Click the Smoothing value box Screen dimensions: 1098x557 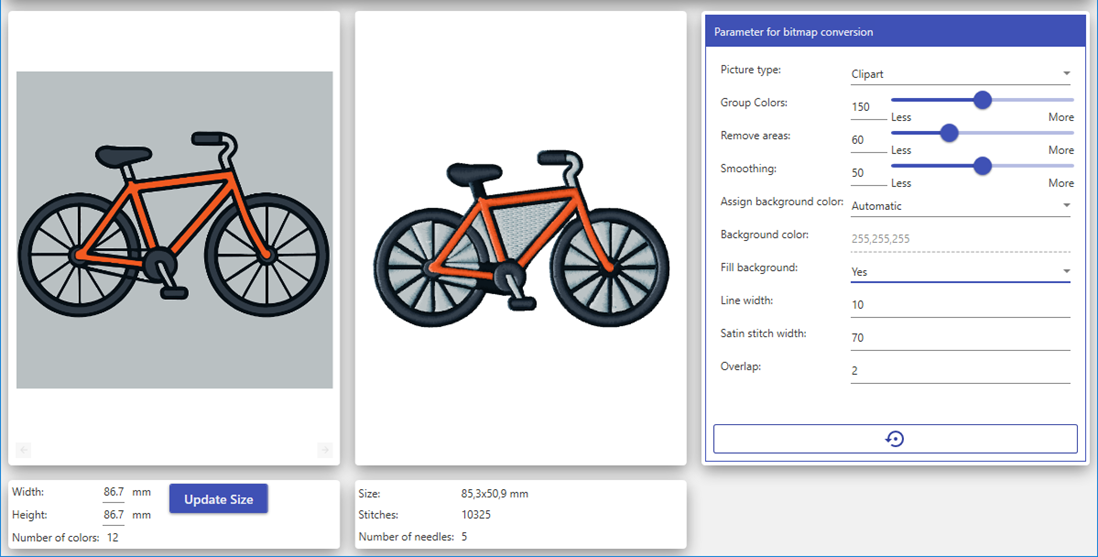867,173
